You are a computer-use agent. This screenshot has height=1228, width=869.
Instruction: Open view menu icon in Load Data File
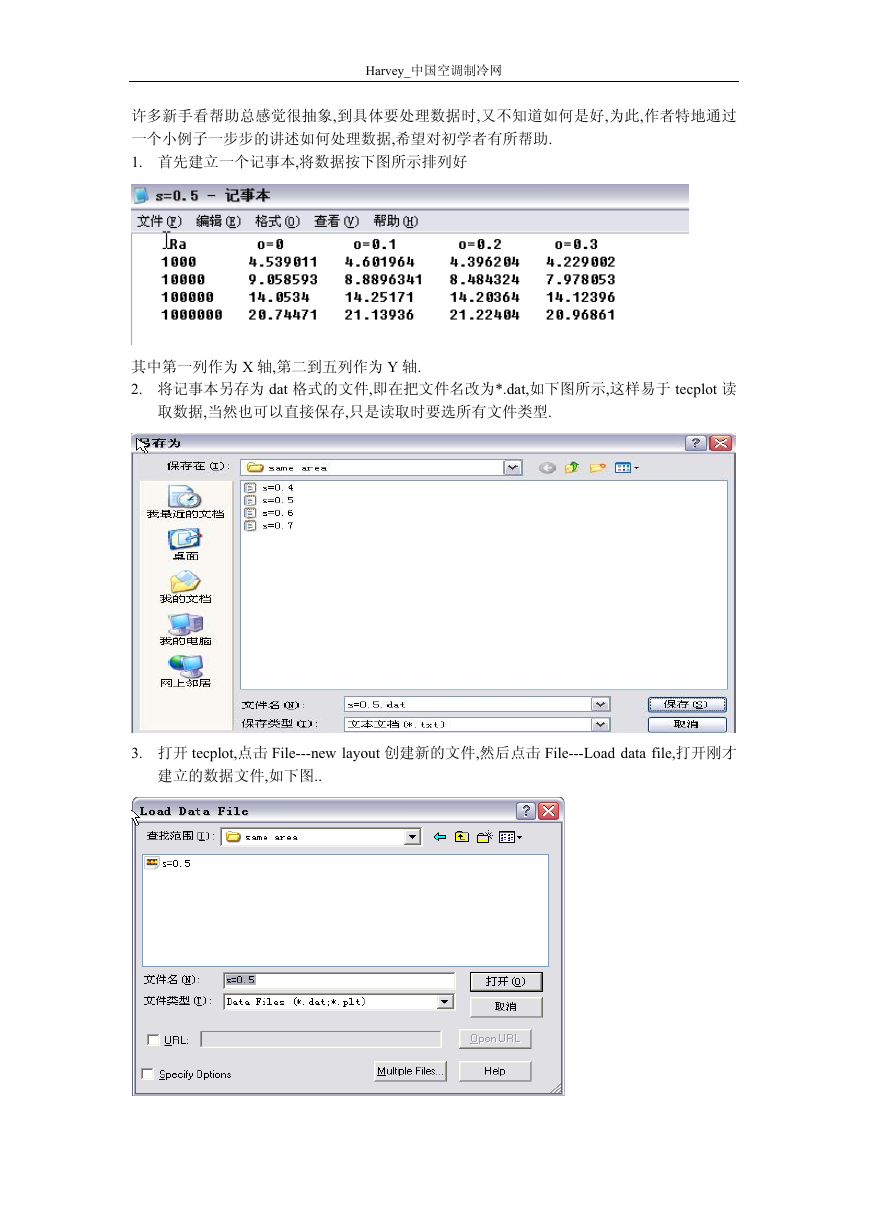(511, 837)
